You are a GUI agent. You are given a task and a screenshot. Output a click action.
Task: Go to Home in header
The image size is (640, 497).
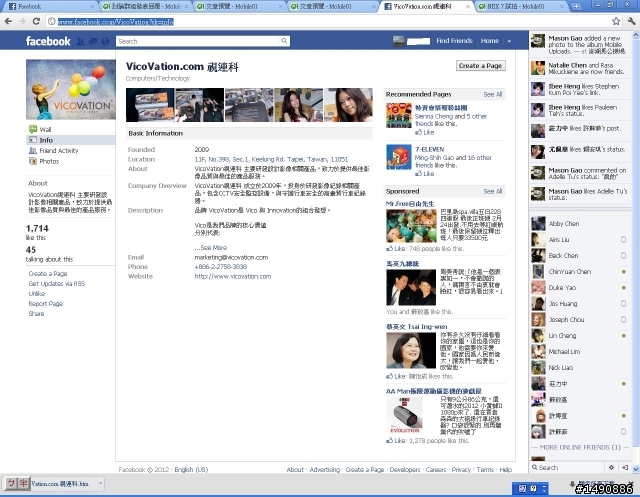coord(489,41)
